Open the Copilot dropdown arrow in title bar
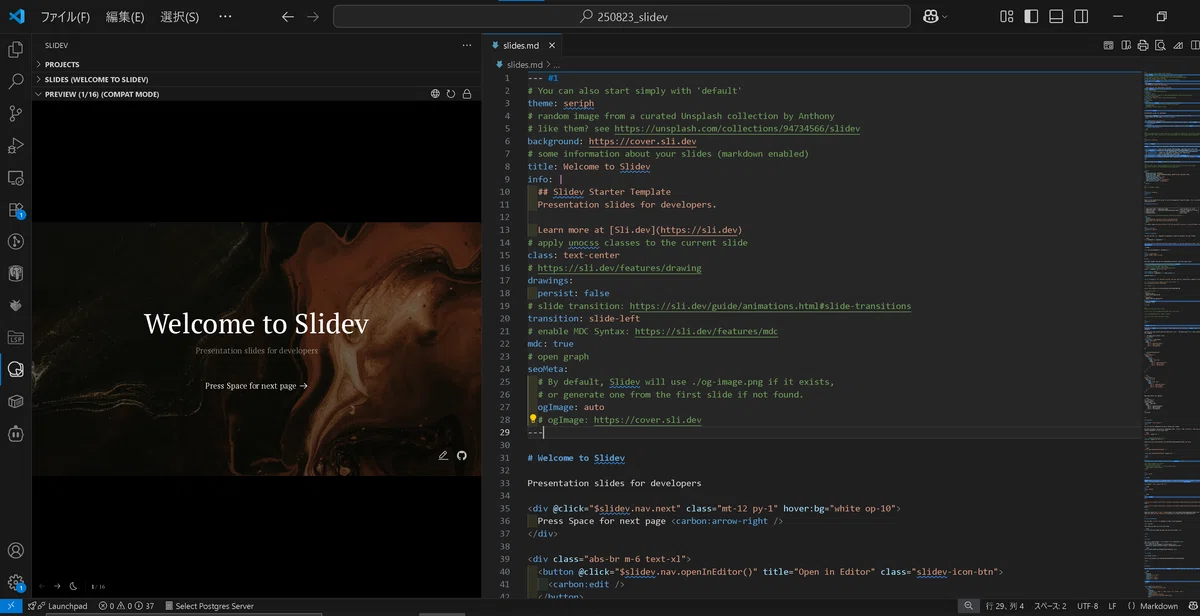 (945, 16)
